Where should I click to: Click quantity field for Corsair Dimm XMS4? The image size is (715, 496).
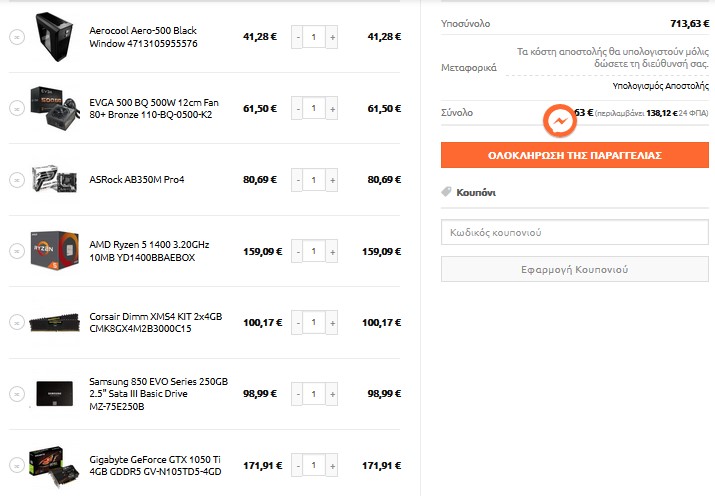[314, 322]
